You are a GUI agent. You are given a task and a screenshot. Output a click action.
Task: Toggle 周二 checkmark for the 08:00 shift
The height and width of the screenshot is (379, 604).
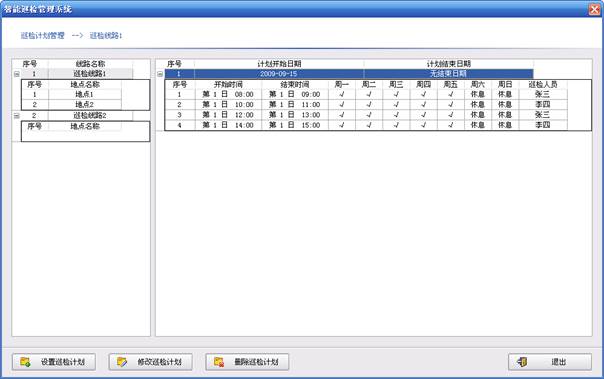pyautogui.click(x=369, y=94)
